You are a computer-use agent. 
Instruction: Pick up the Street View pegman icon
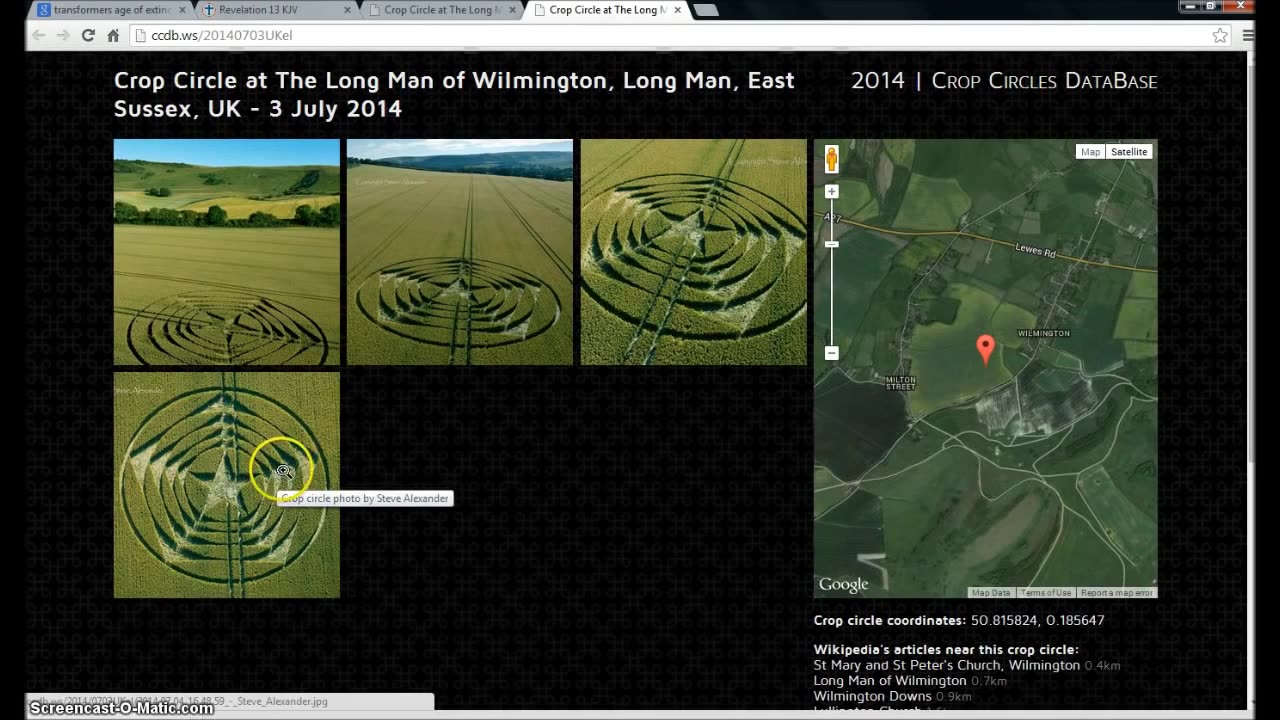point(831,160)
